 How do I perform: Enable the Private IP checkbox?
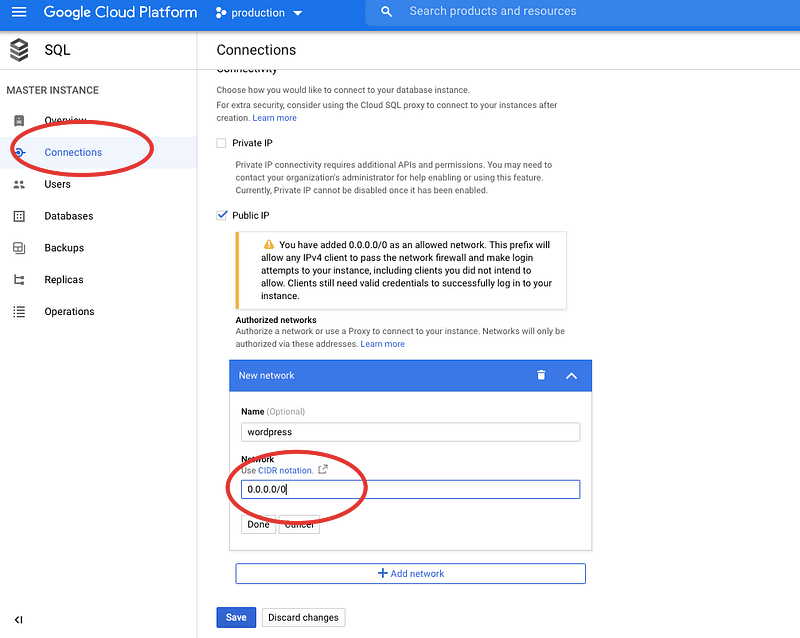tap(221, 143)
